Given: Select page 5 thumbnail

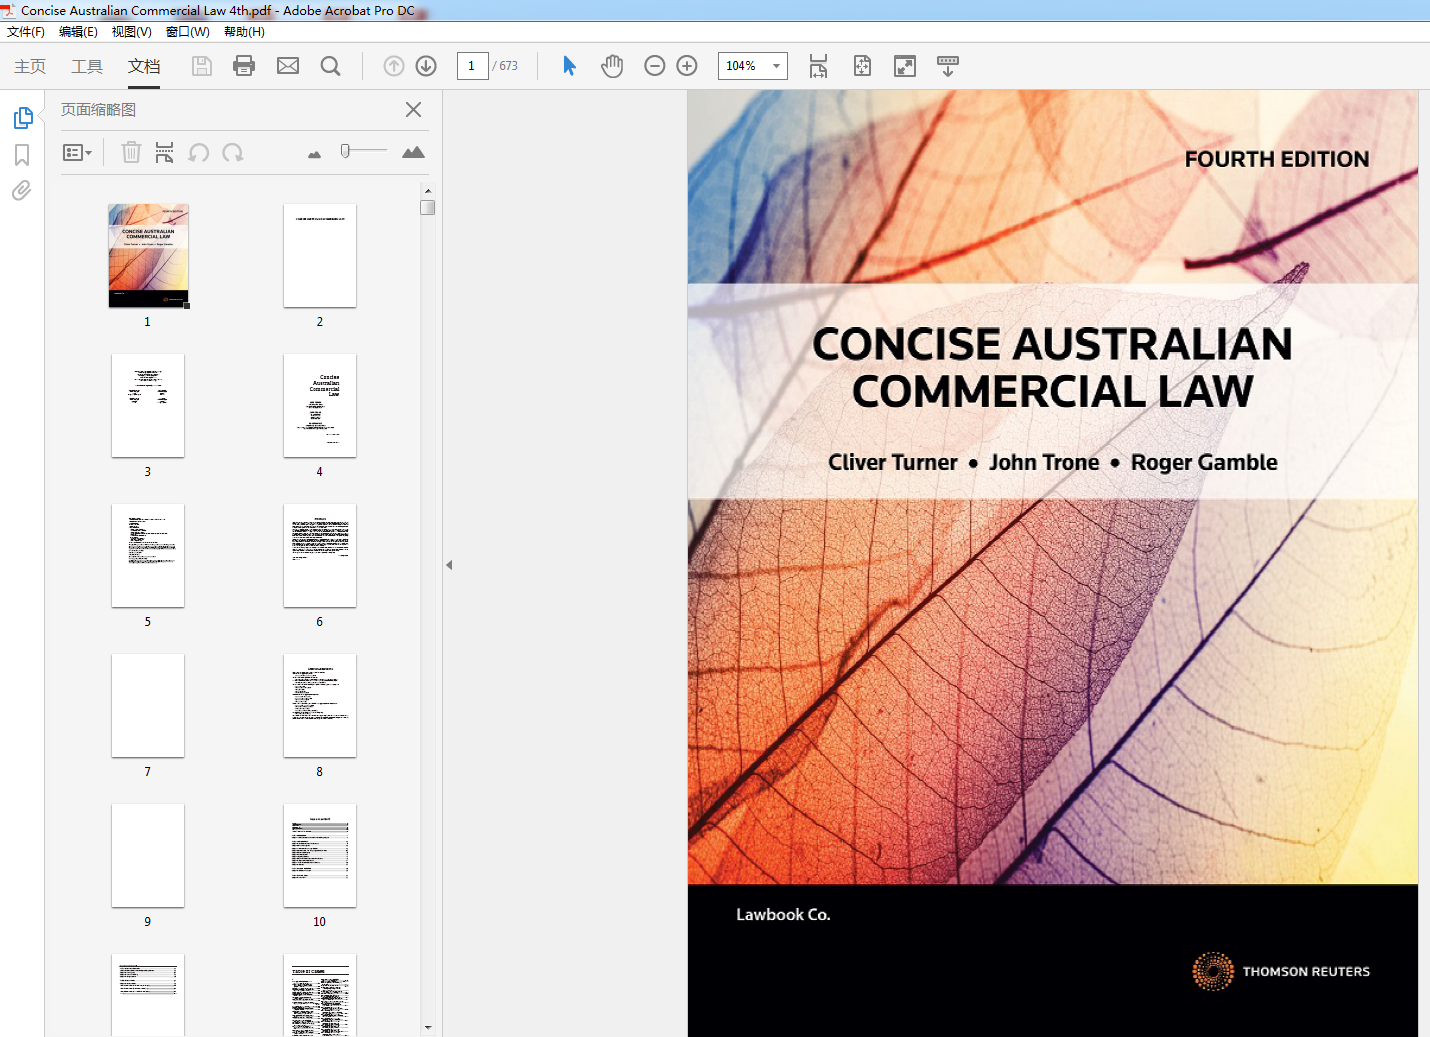Looking at the screenshot, I should coord(148,556).
